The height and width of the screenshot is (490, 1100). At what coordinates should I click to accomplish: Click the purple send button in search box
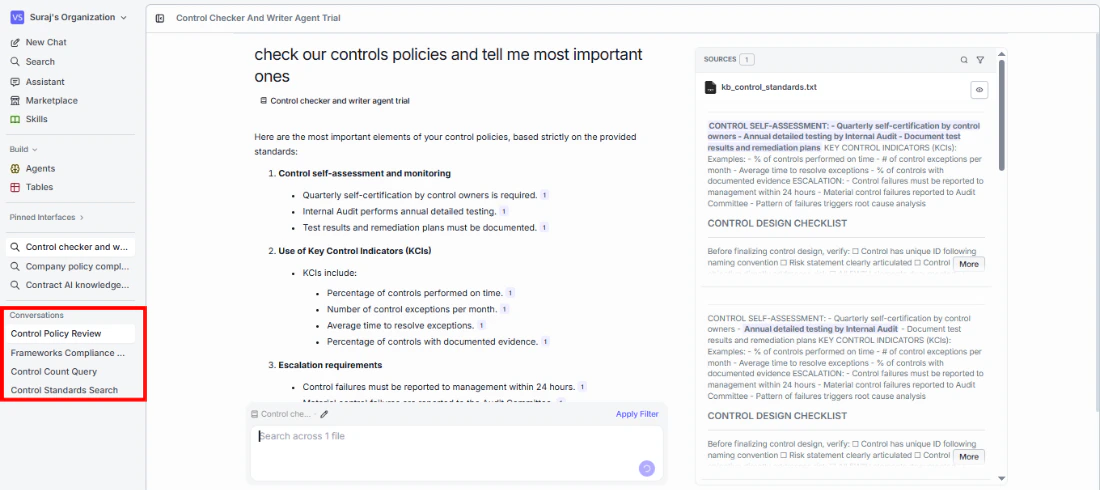(647, 468)
